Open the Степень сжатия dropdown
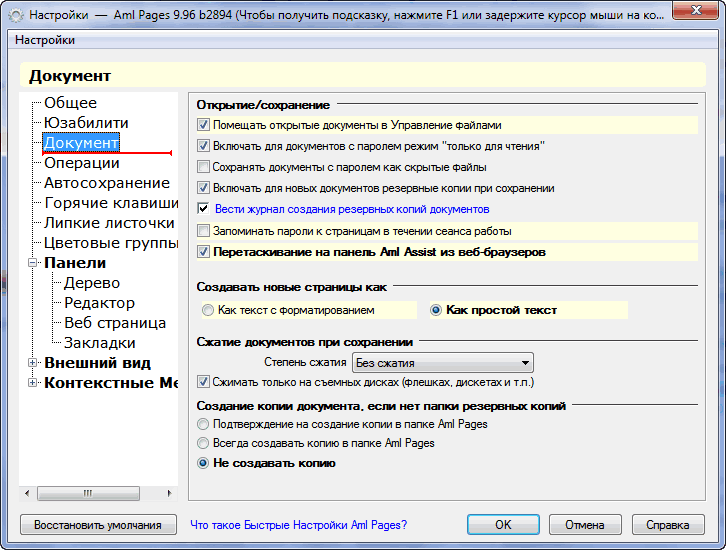Image resolution: width=726 pixels, height=550 pixels. (443, 363)
